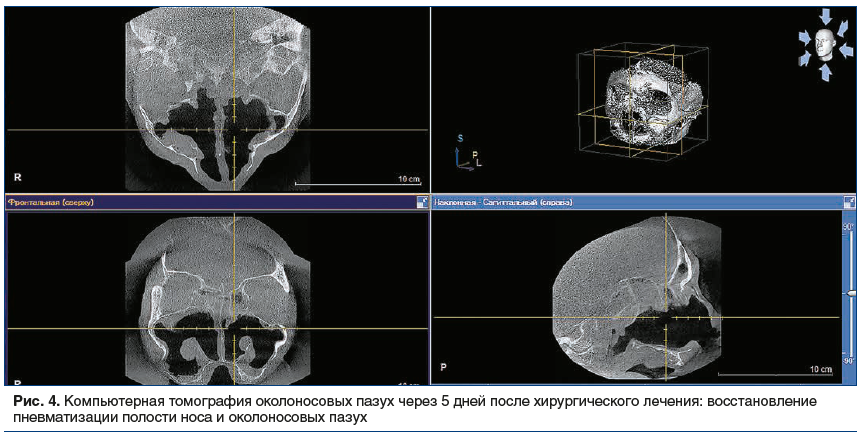
Task: Click the top arrow of the head orientation widget
Action: pos(824,16)
